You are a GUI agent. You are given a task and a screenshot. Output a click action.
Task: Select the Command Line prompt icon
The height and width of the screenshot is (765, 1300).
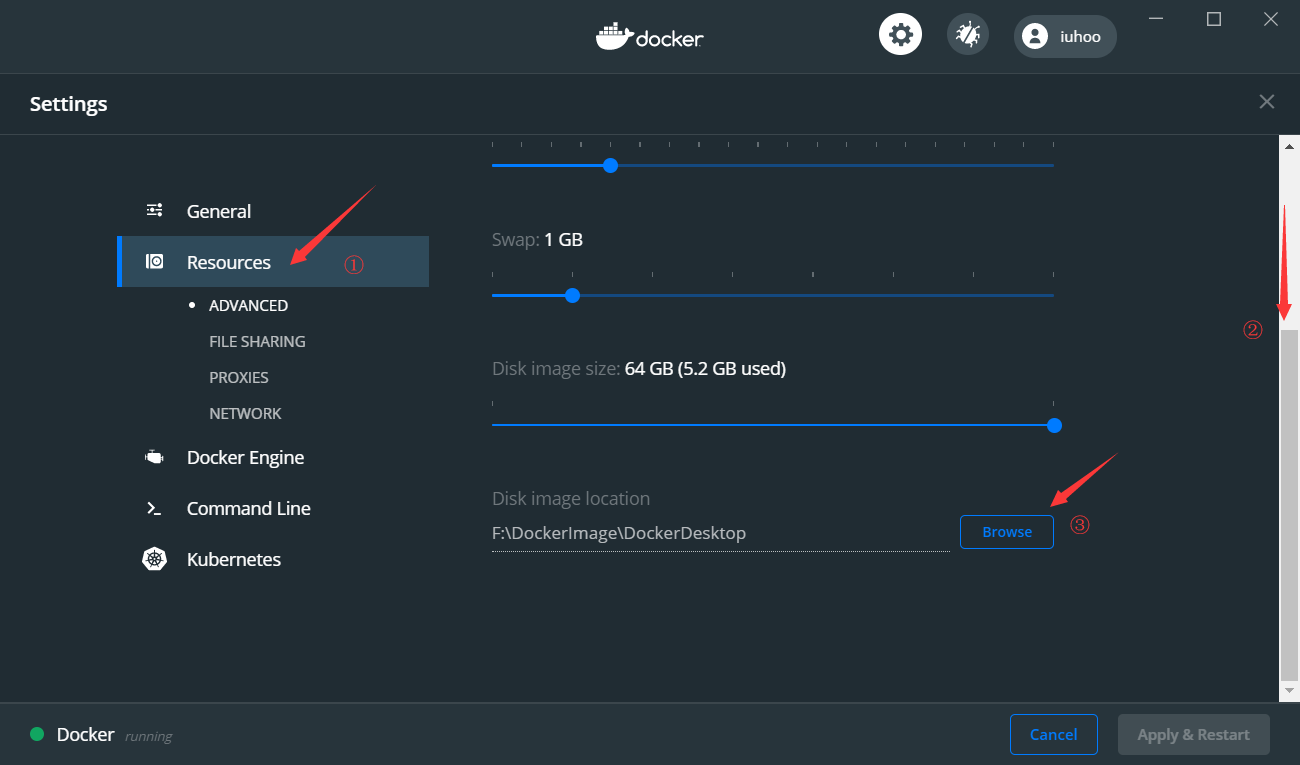(154, 508)
